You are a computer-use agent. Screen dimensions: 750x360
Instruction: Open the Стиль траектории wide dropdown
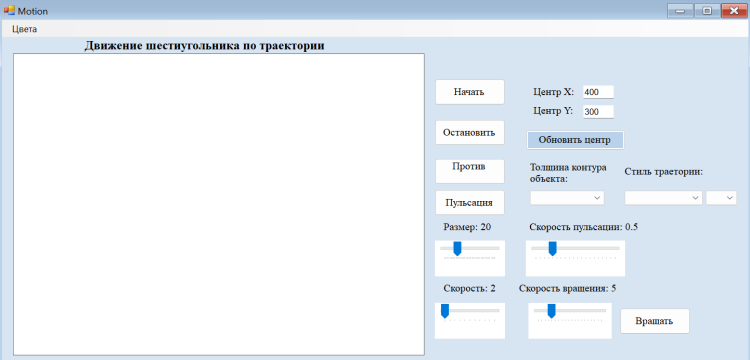tap(663, 198)
